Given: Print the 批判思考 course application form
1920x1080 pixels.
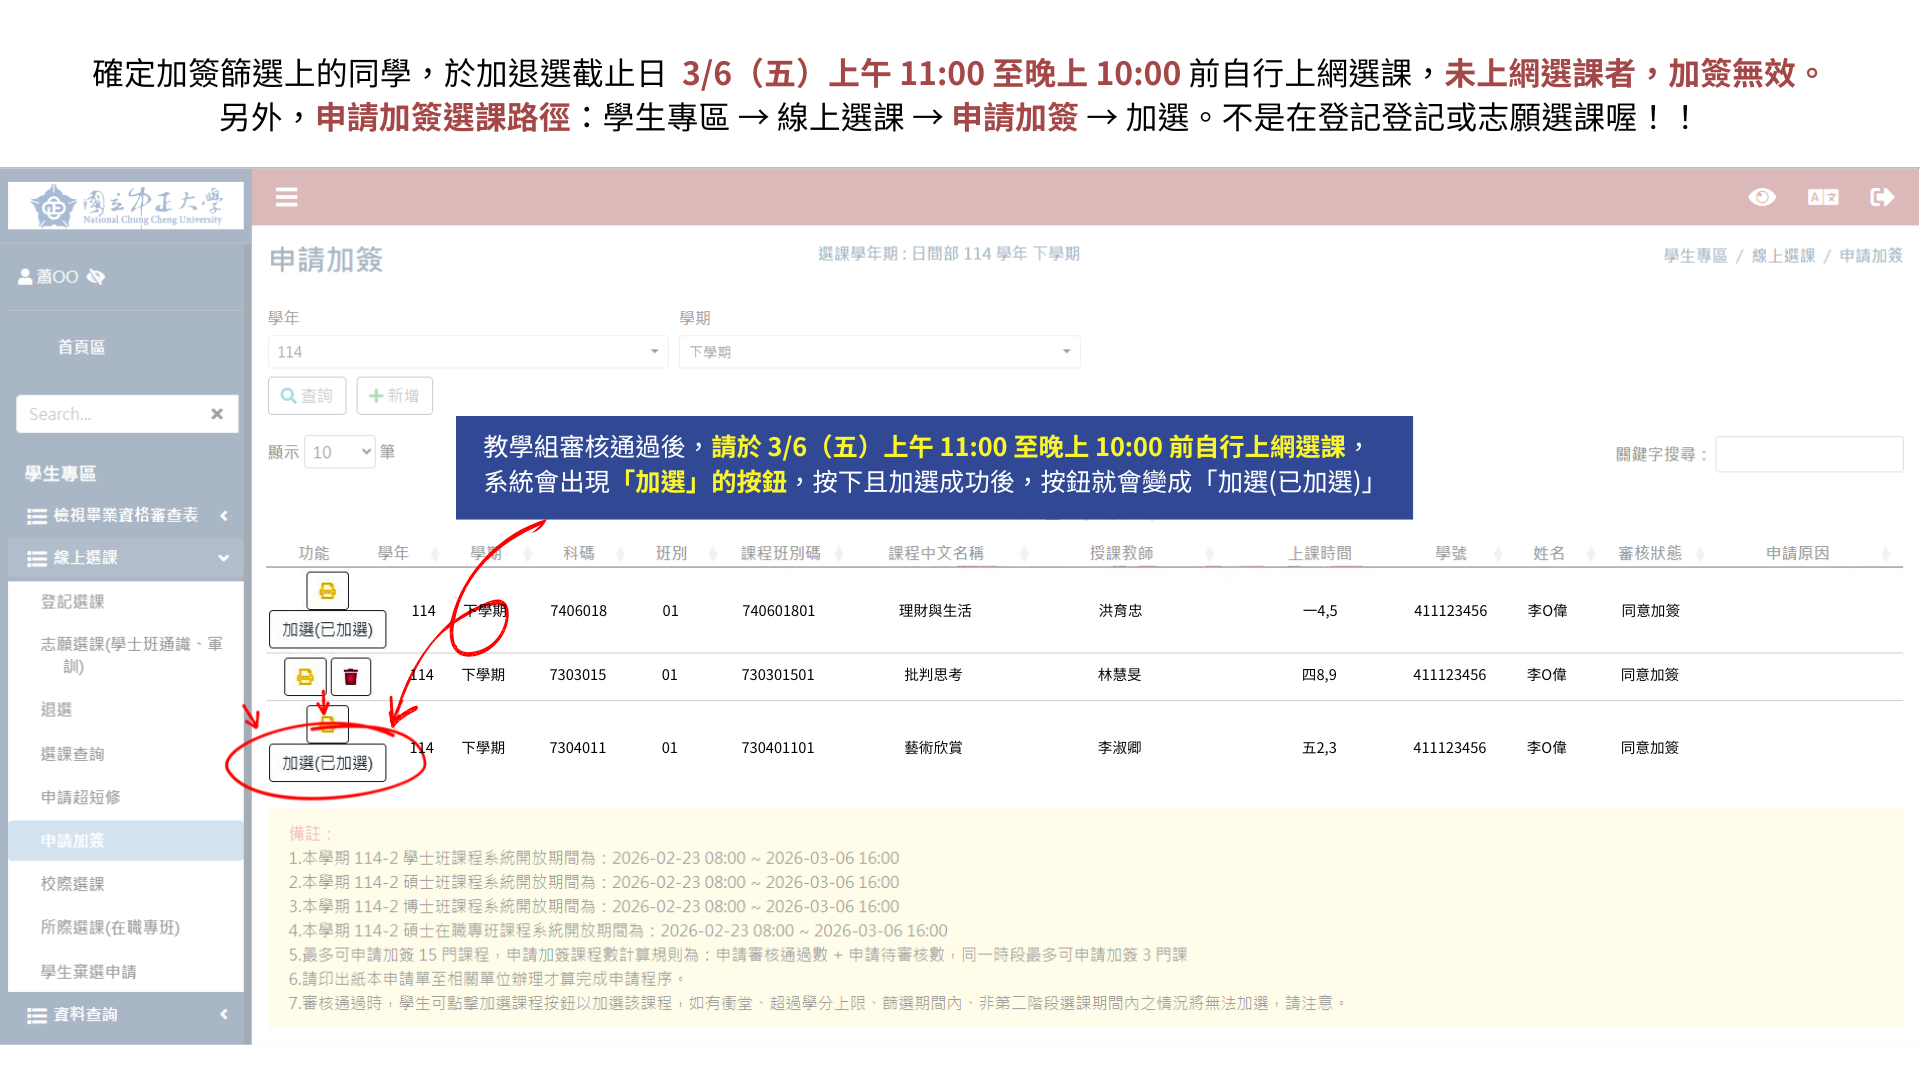Looking at the screenshot, I should (x=305, y=676).
